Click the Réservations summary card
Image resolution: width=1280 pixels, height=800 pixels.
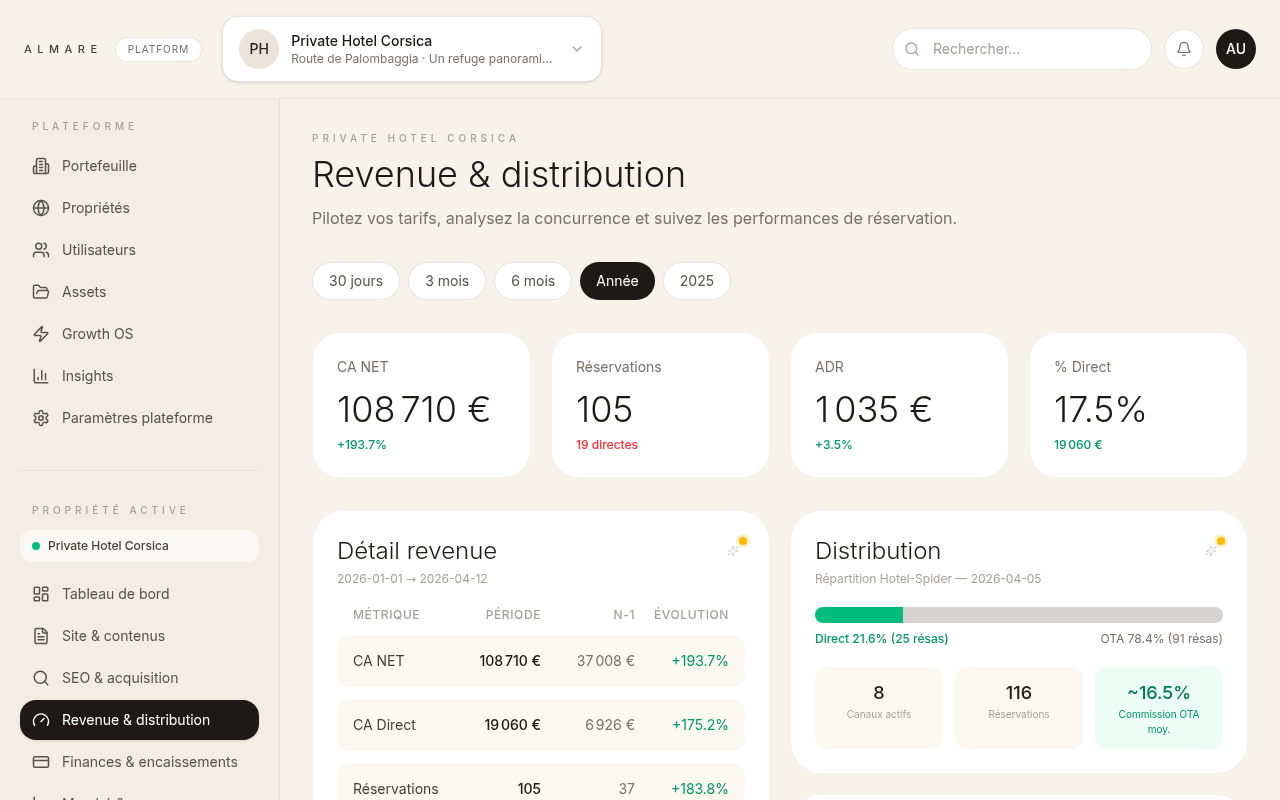[x=660, y=405]
